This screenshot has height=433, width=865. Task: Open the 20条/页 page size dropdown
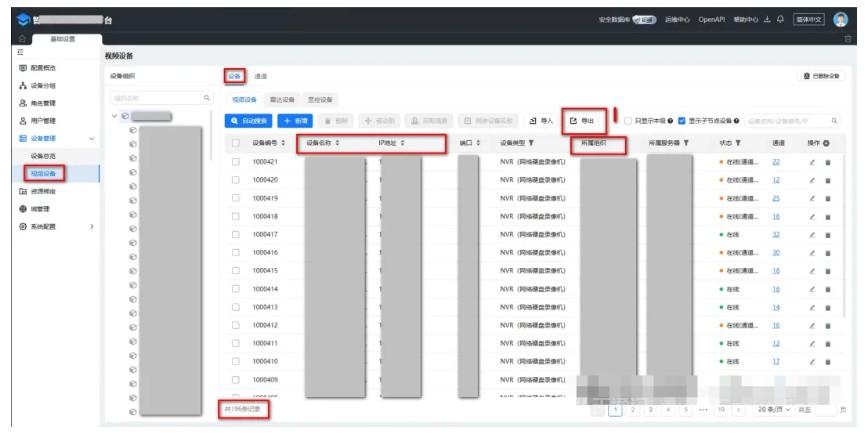[775, 409]
